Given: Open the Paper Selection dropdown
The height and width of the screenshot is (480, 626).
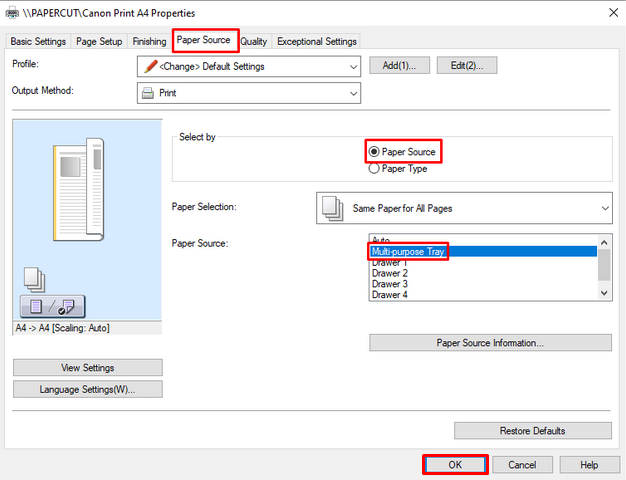Looking at the screenshot, I should click(x=464, y=208).
